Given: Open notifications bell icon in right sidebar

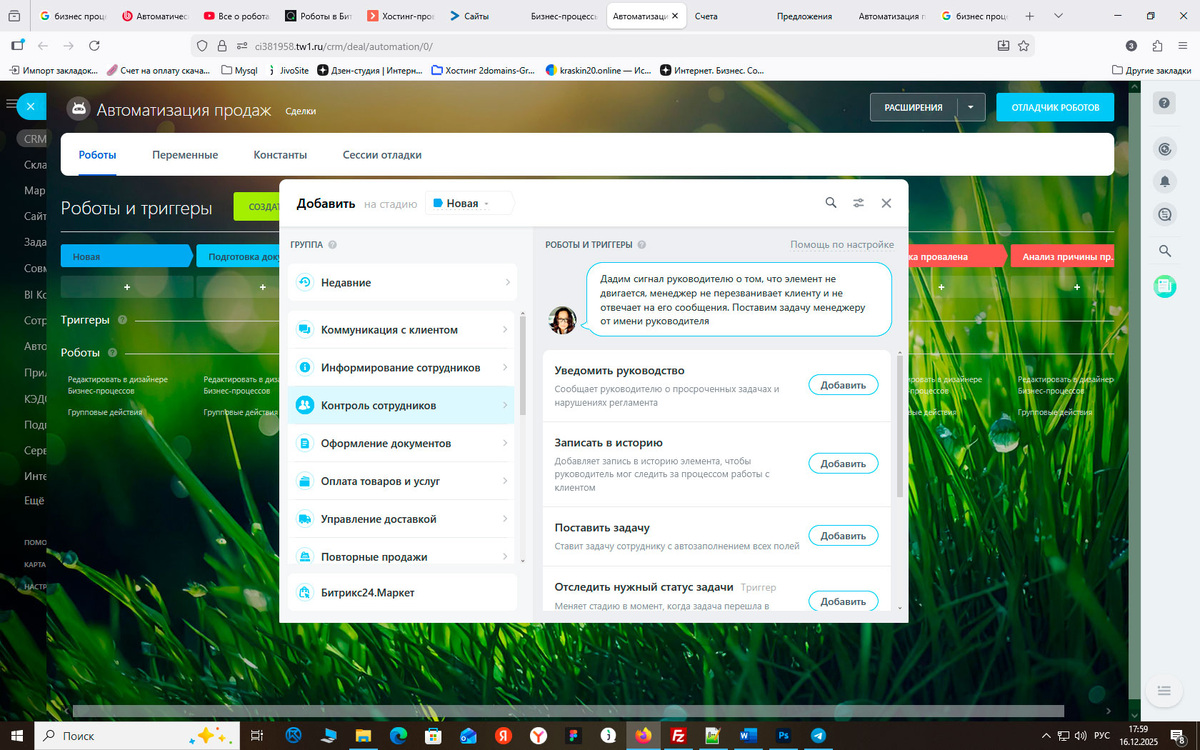Looking at the screenshot, I should (x=1164, y=181).
